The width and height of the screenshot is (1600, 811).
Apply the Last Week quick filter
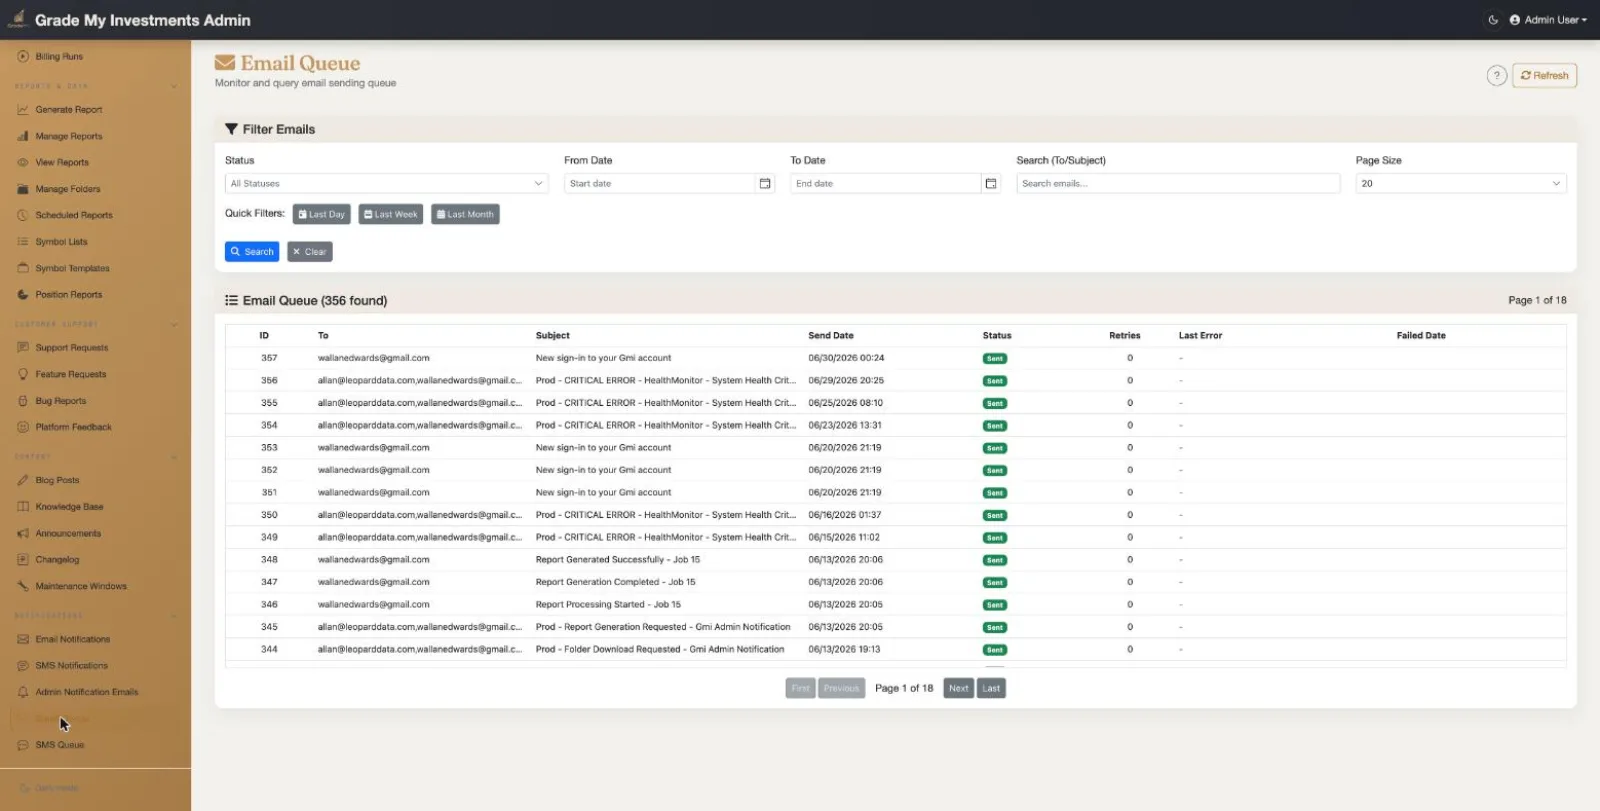coord(391,214)
